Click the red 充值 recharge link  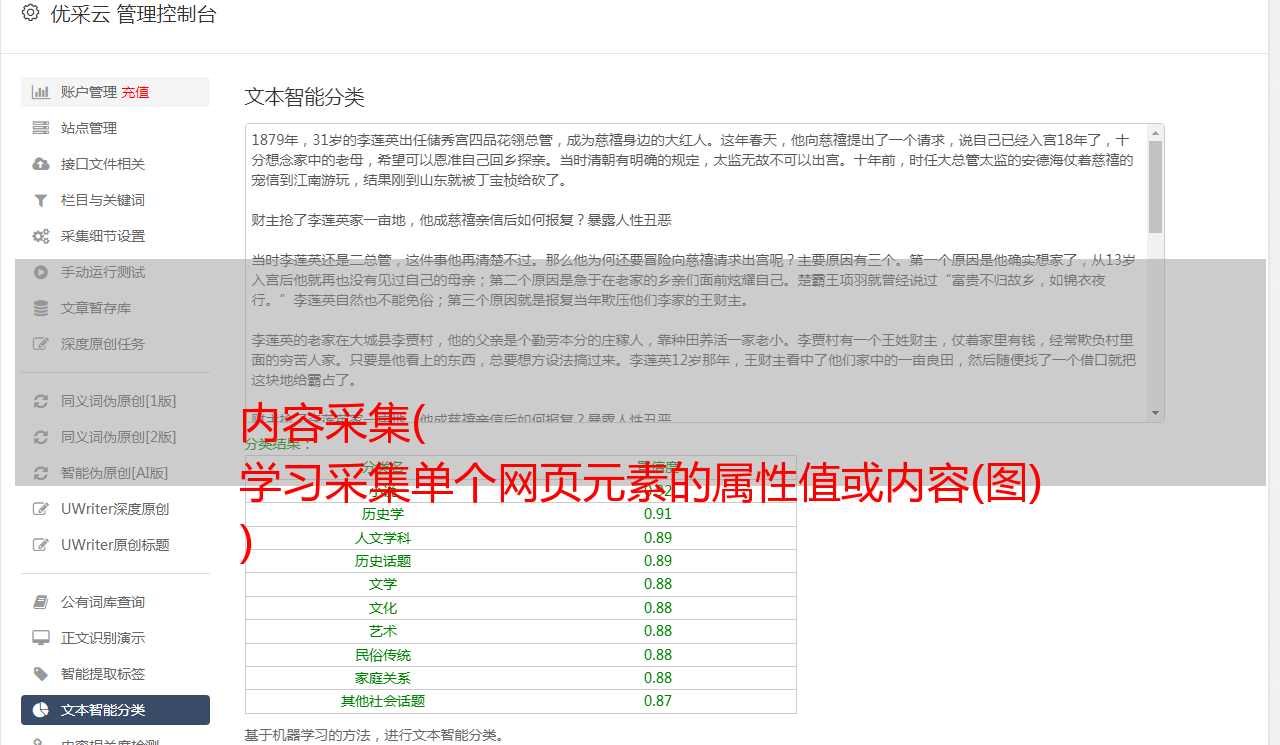coord(135,92)
